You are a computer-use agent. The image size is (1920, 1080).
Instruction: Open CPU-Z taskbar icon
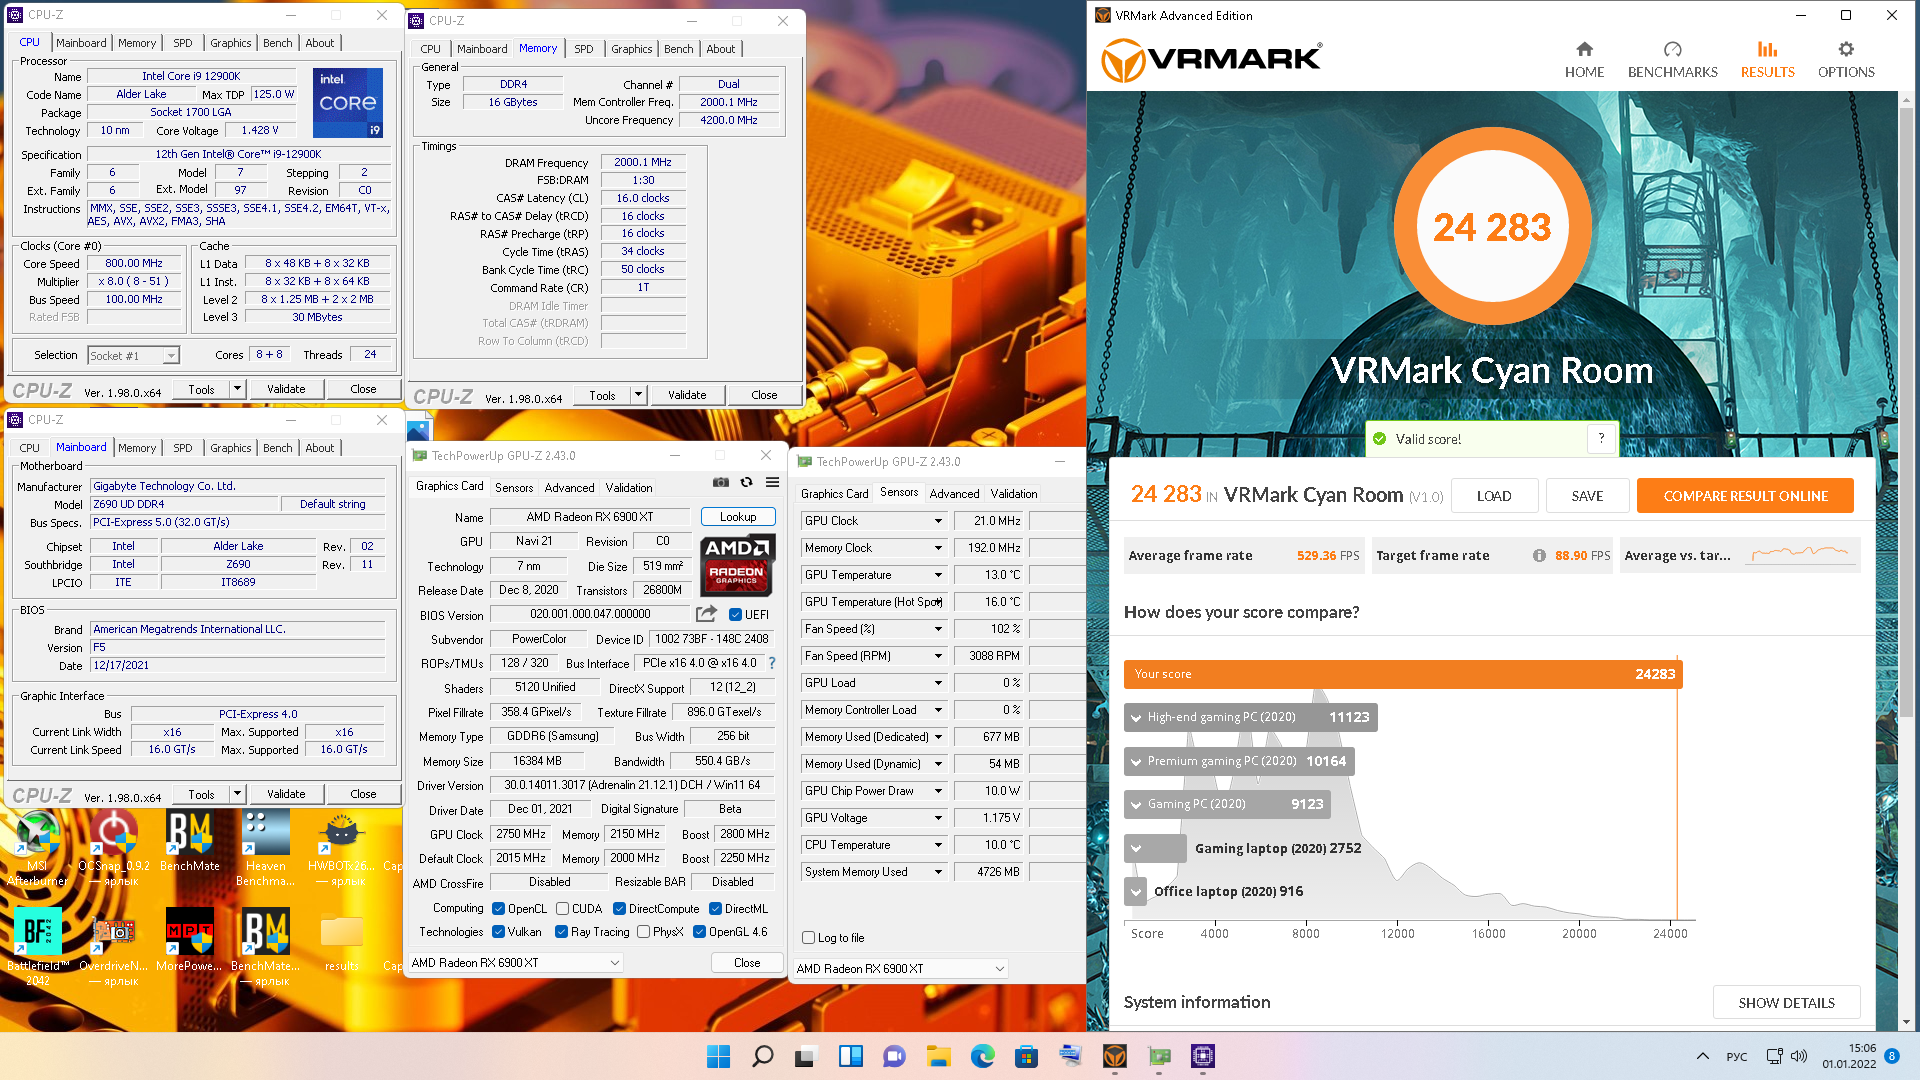(x=1202, y=1056)
